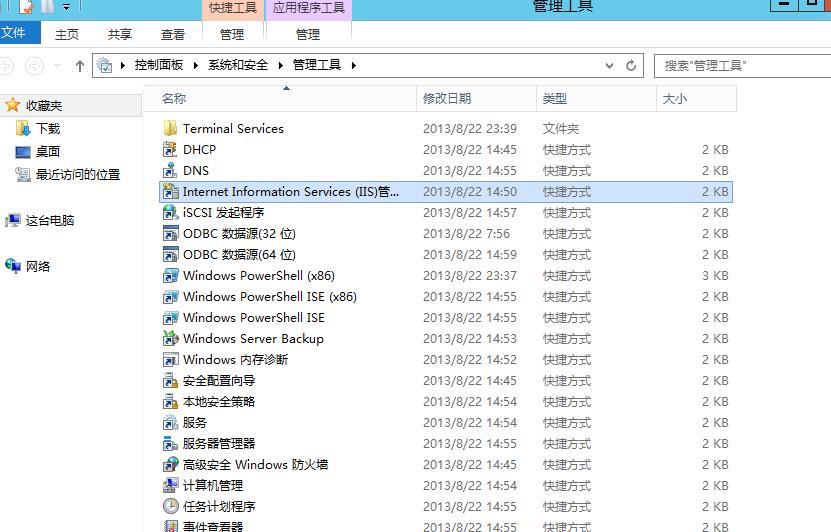Click 系统和安全 in the address breadcrumb
The width and height of the screenshot is (831, 532).
[238, 65]
